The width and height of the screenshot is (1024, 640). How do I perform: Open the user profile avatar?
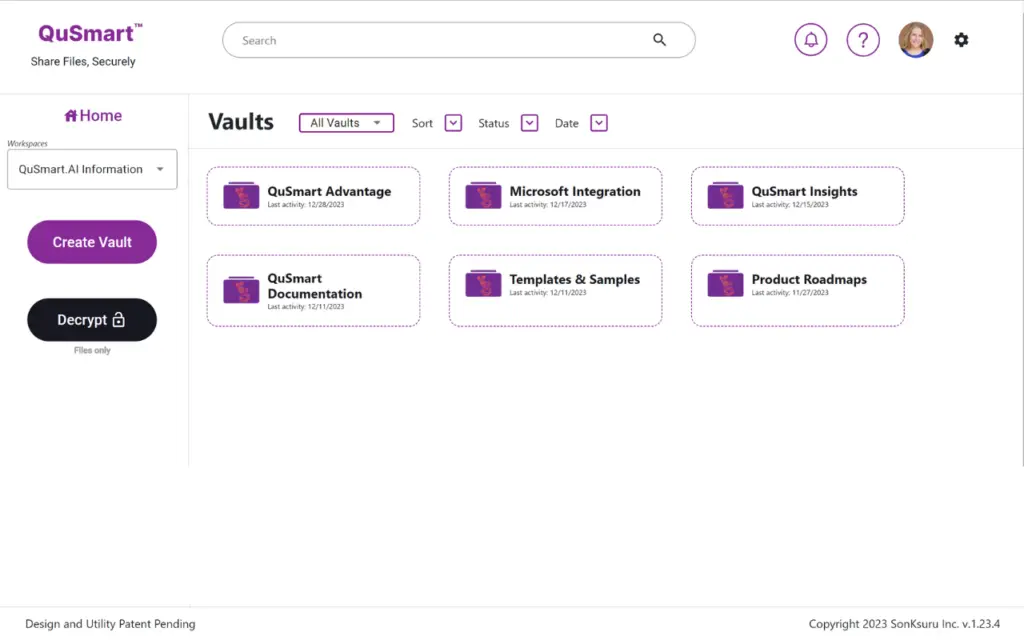(916, 40)
